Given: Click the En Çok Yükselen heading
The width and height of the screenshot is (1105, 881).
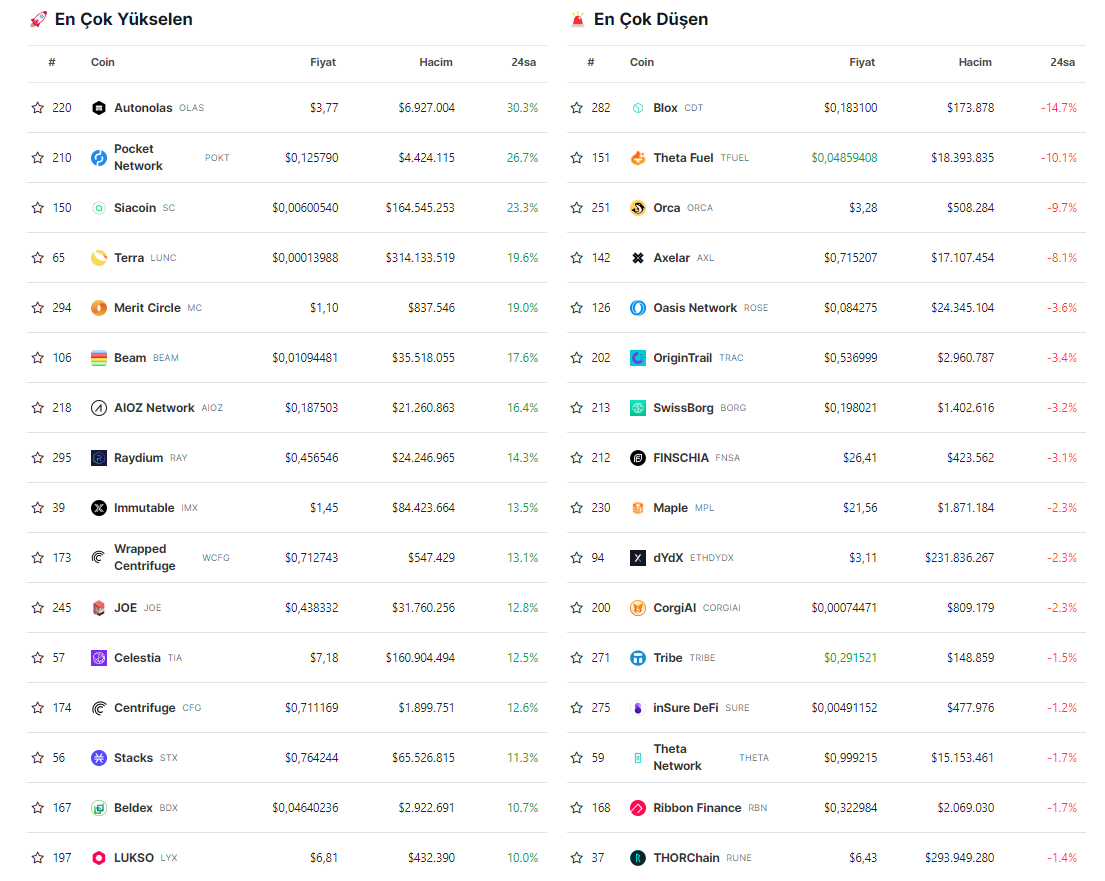Looking at the screenshot, I should [123, 19].
